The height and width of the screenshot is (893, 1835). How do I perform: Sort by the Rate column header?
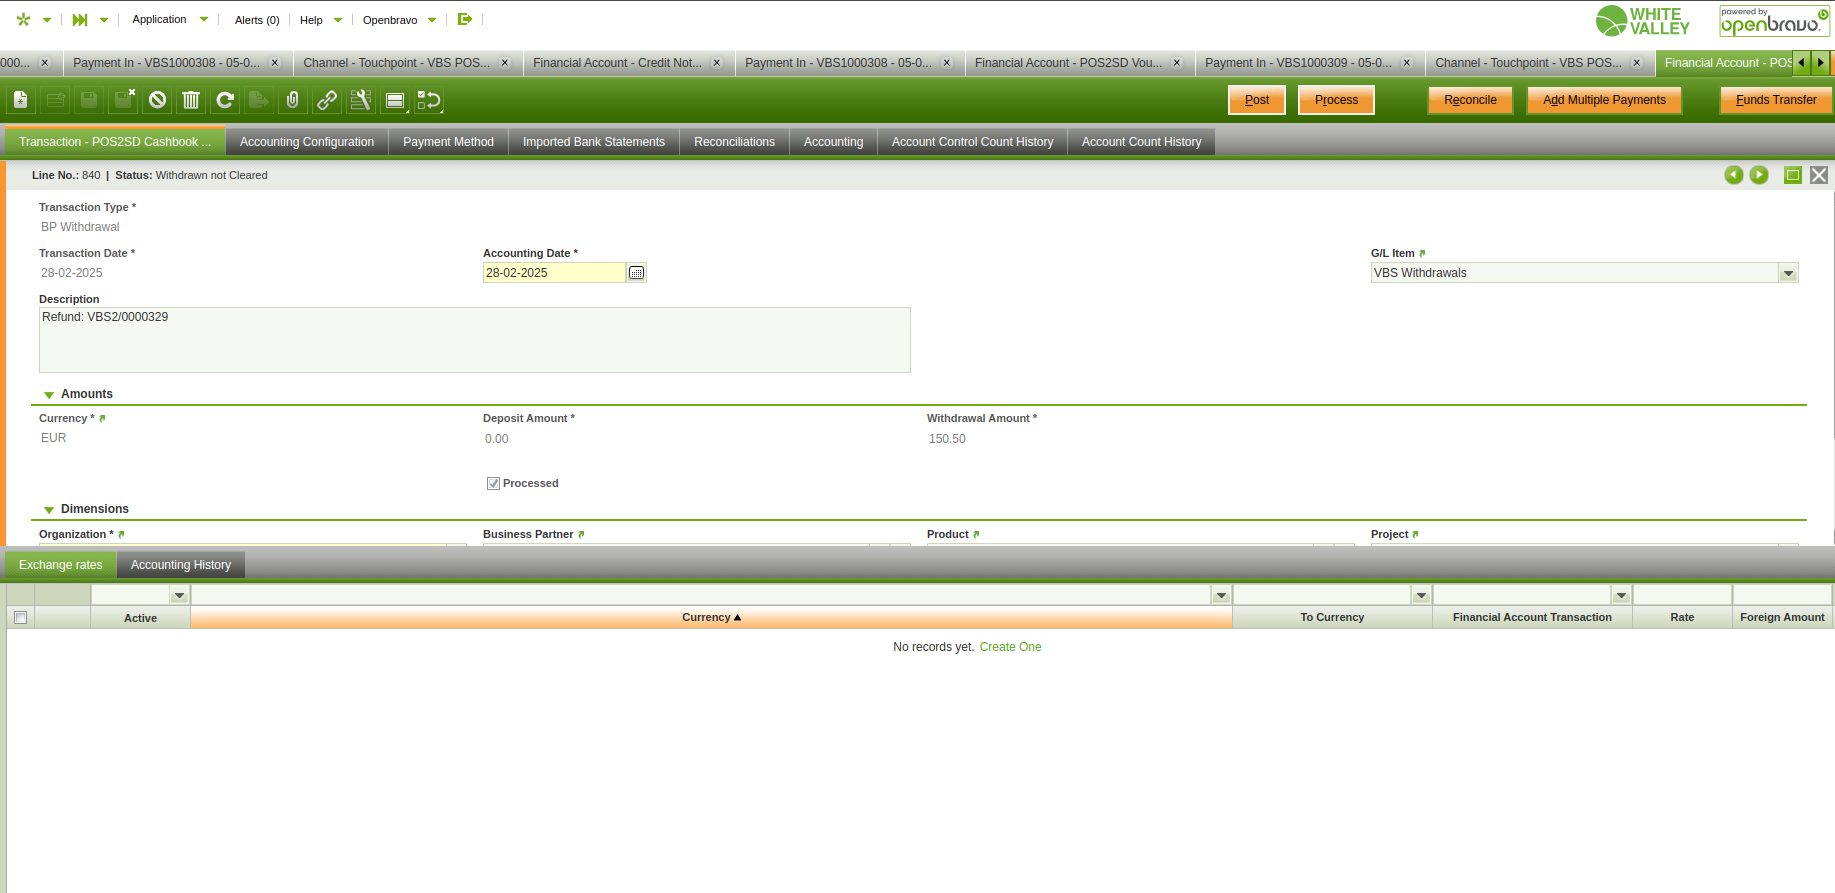[x=1682, y=618]
